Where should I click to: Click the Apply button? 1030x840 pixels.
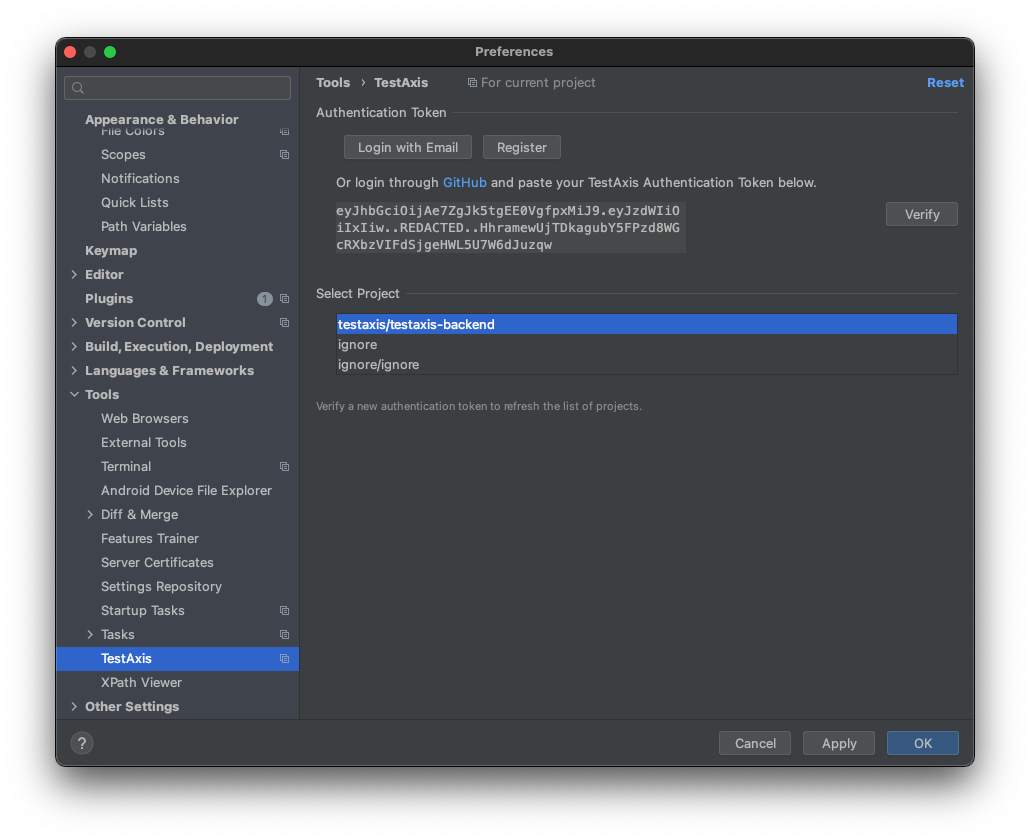point(839,743)
